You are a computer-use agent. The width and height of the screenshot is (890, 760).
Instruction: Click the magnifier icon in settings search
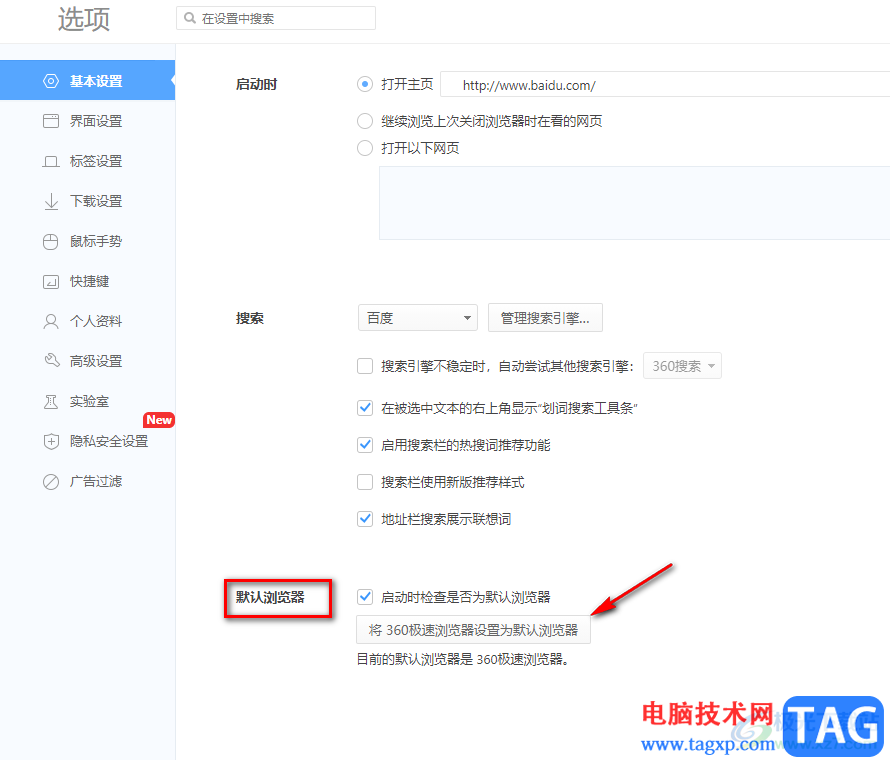click(190, 18)
